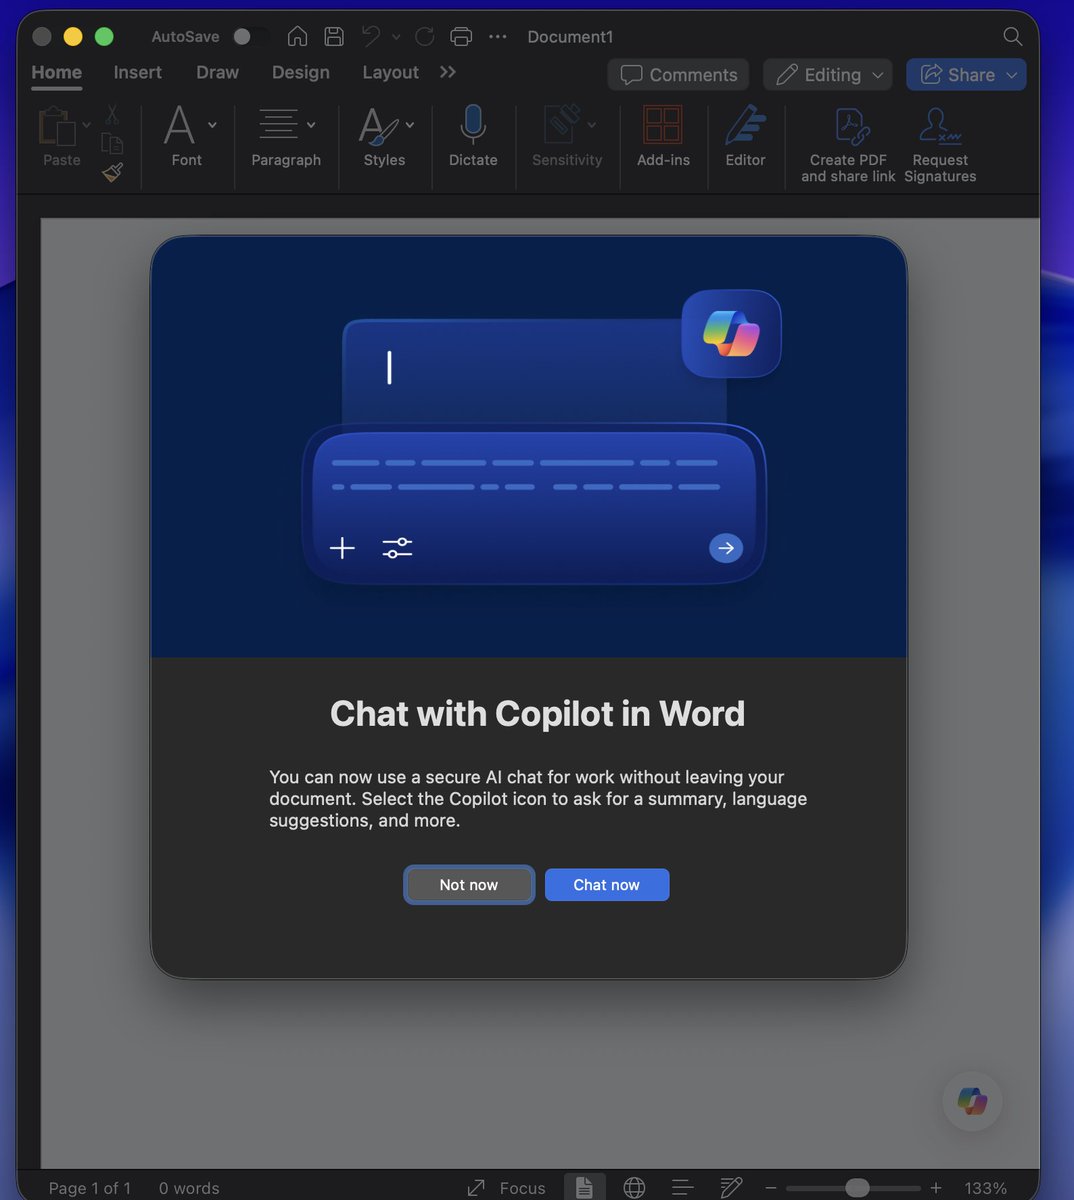Expand the undo history dropdown arrow

(396, 37)
